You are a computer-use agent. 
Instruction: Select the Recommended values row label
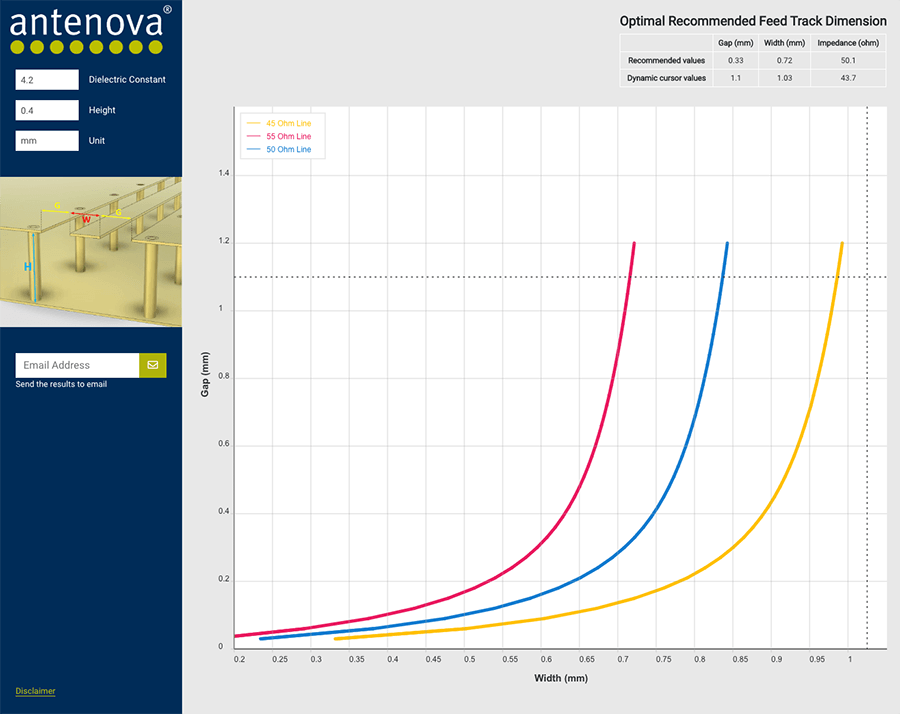[666, 60]
